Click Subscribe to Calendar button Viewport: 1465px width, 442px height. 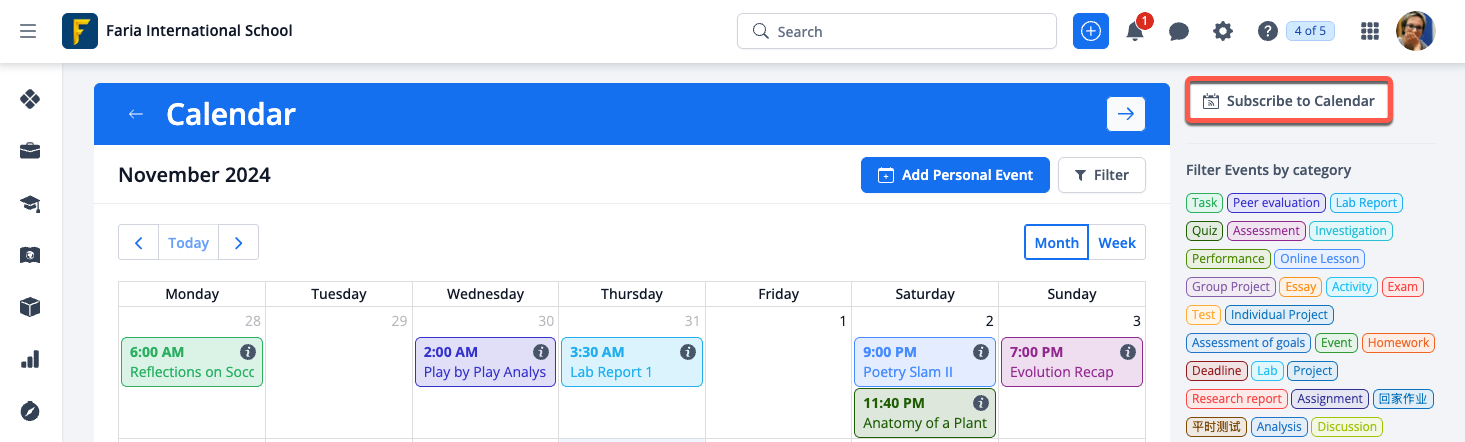[1288, 101]
